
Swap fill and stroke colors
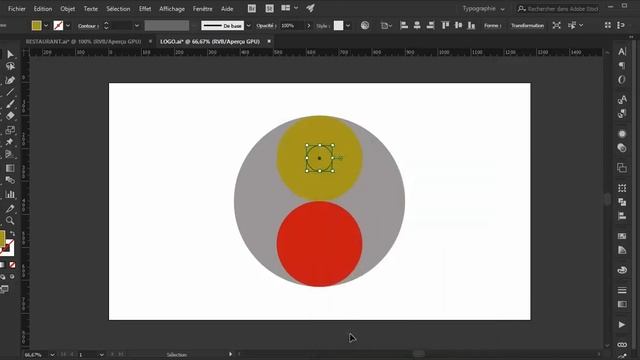click(12, 233)
